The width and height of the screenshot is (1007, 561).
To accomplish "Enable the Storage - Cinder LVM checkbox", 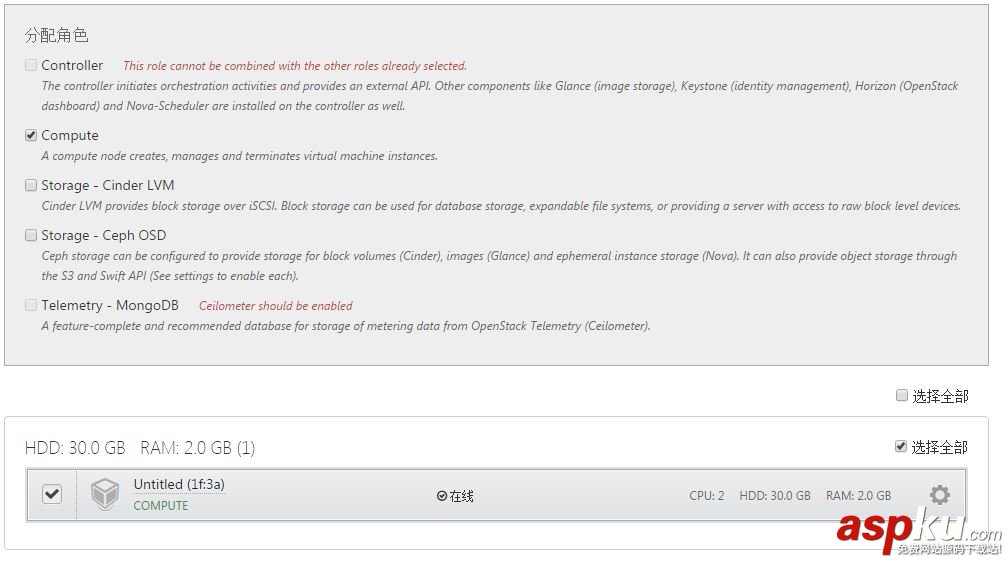I will (x=31, y=185).
